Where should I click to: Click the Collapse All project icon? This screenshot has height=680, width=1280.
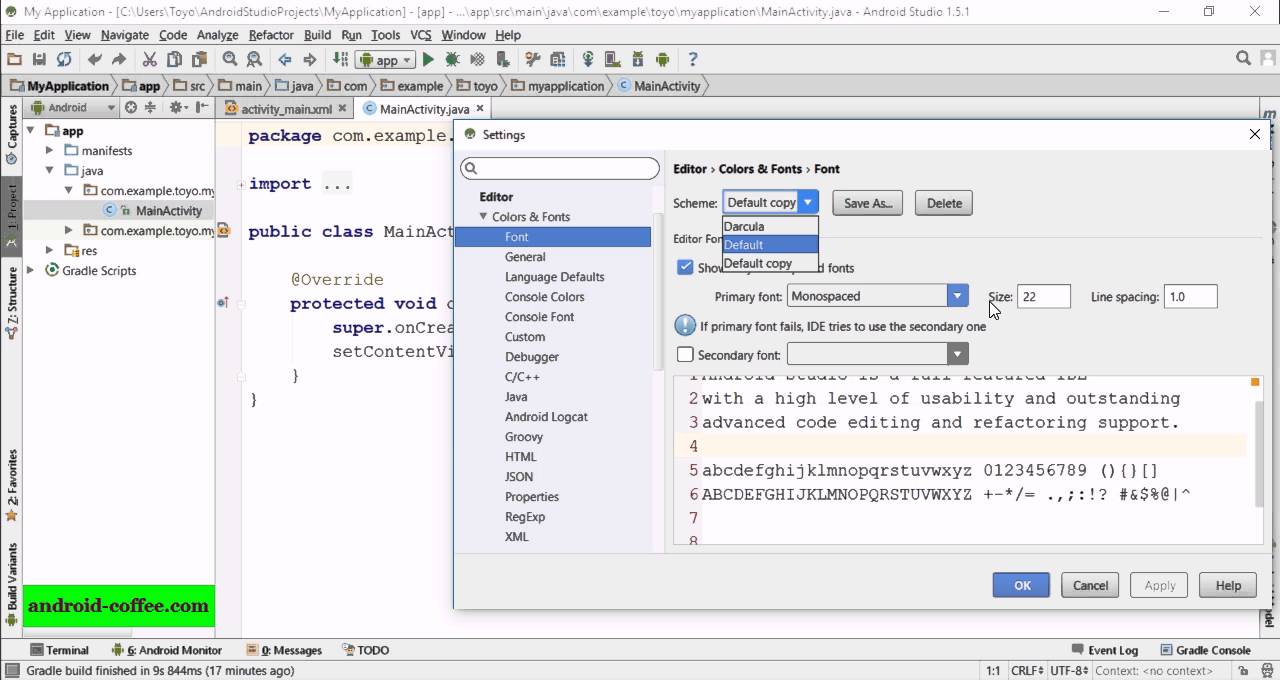[x=150, y=108]
